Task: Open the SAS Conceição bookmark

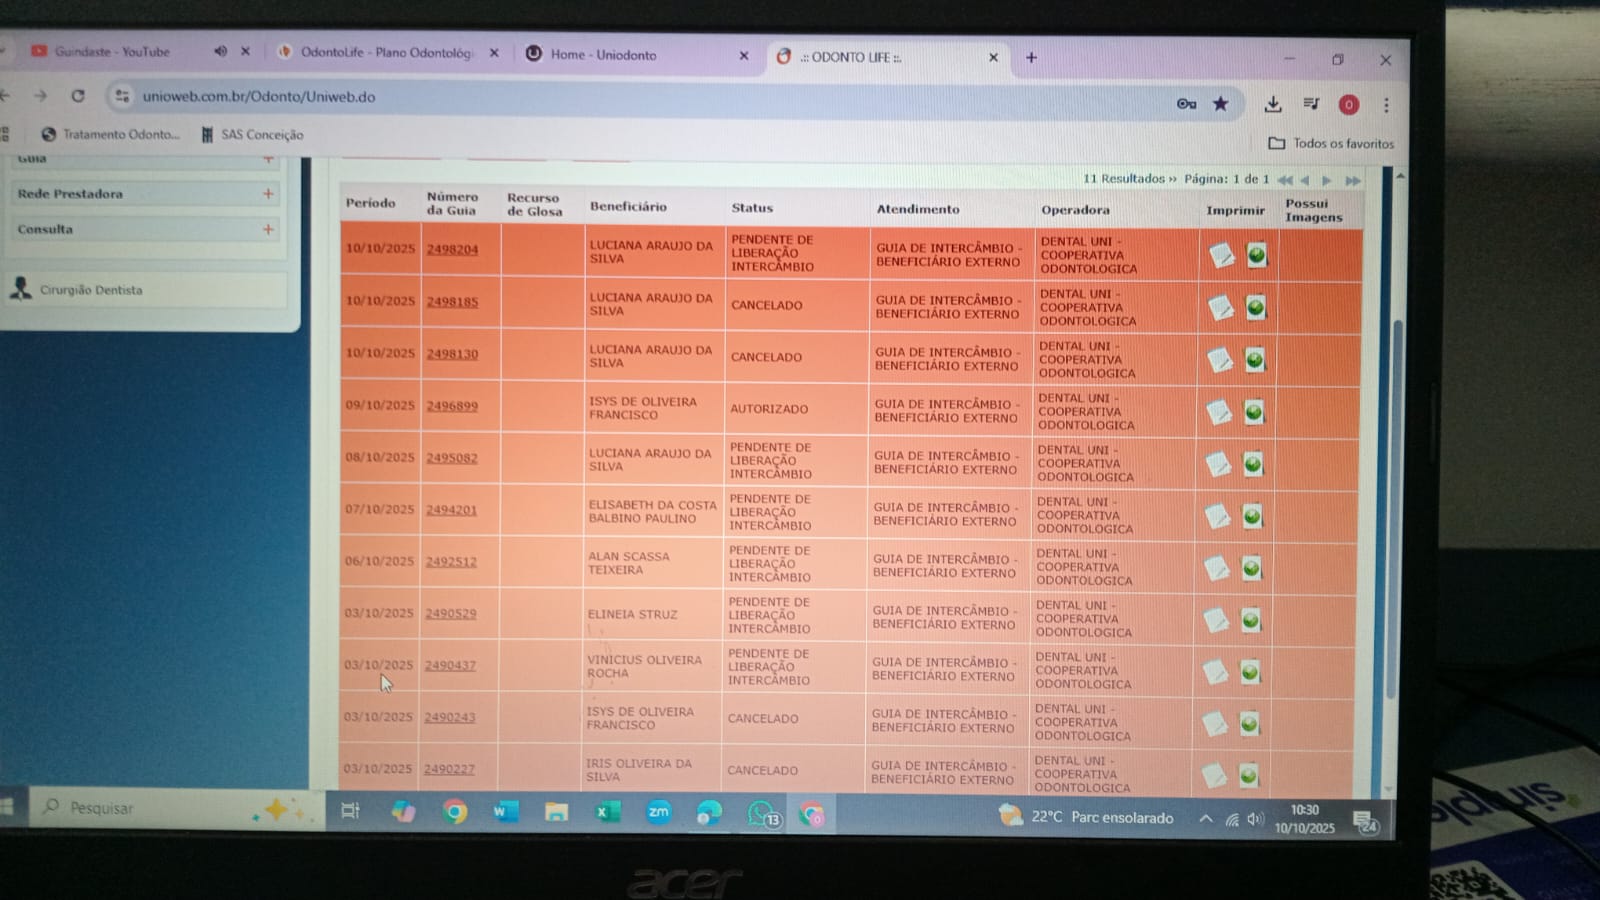Action: click(x=253, y=135)
